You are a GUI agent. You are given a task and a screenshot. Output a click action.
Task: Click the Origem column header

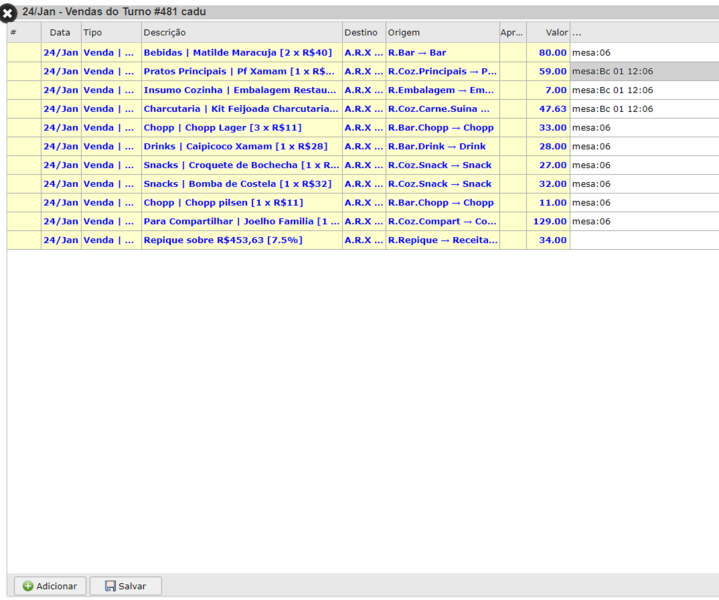point(442,33)
